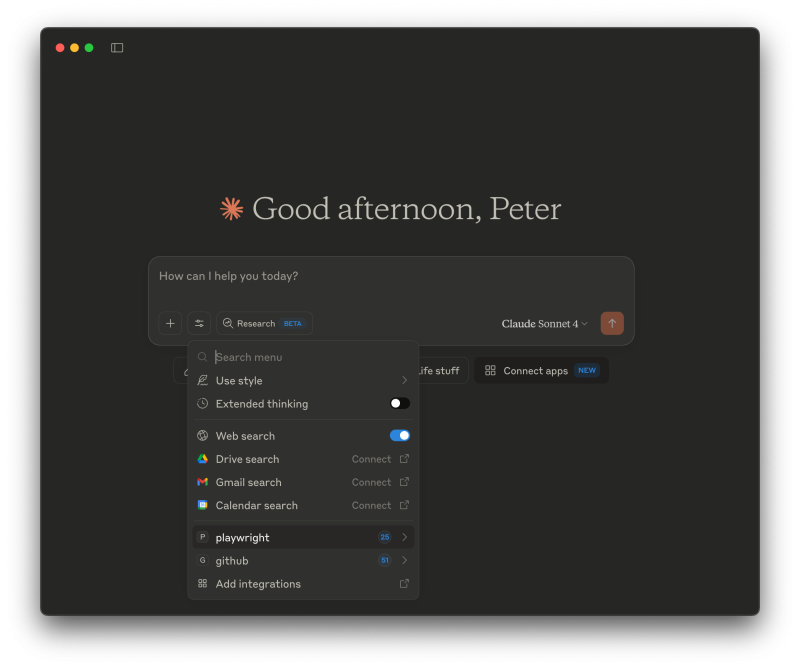Open external link icon for Calendar search
Image resolution: width=800 pixels, height=669 pixels.
[404, 505]
